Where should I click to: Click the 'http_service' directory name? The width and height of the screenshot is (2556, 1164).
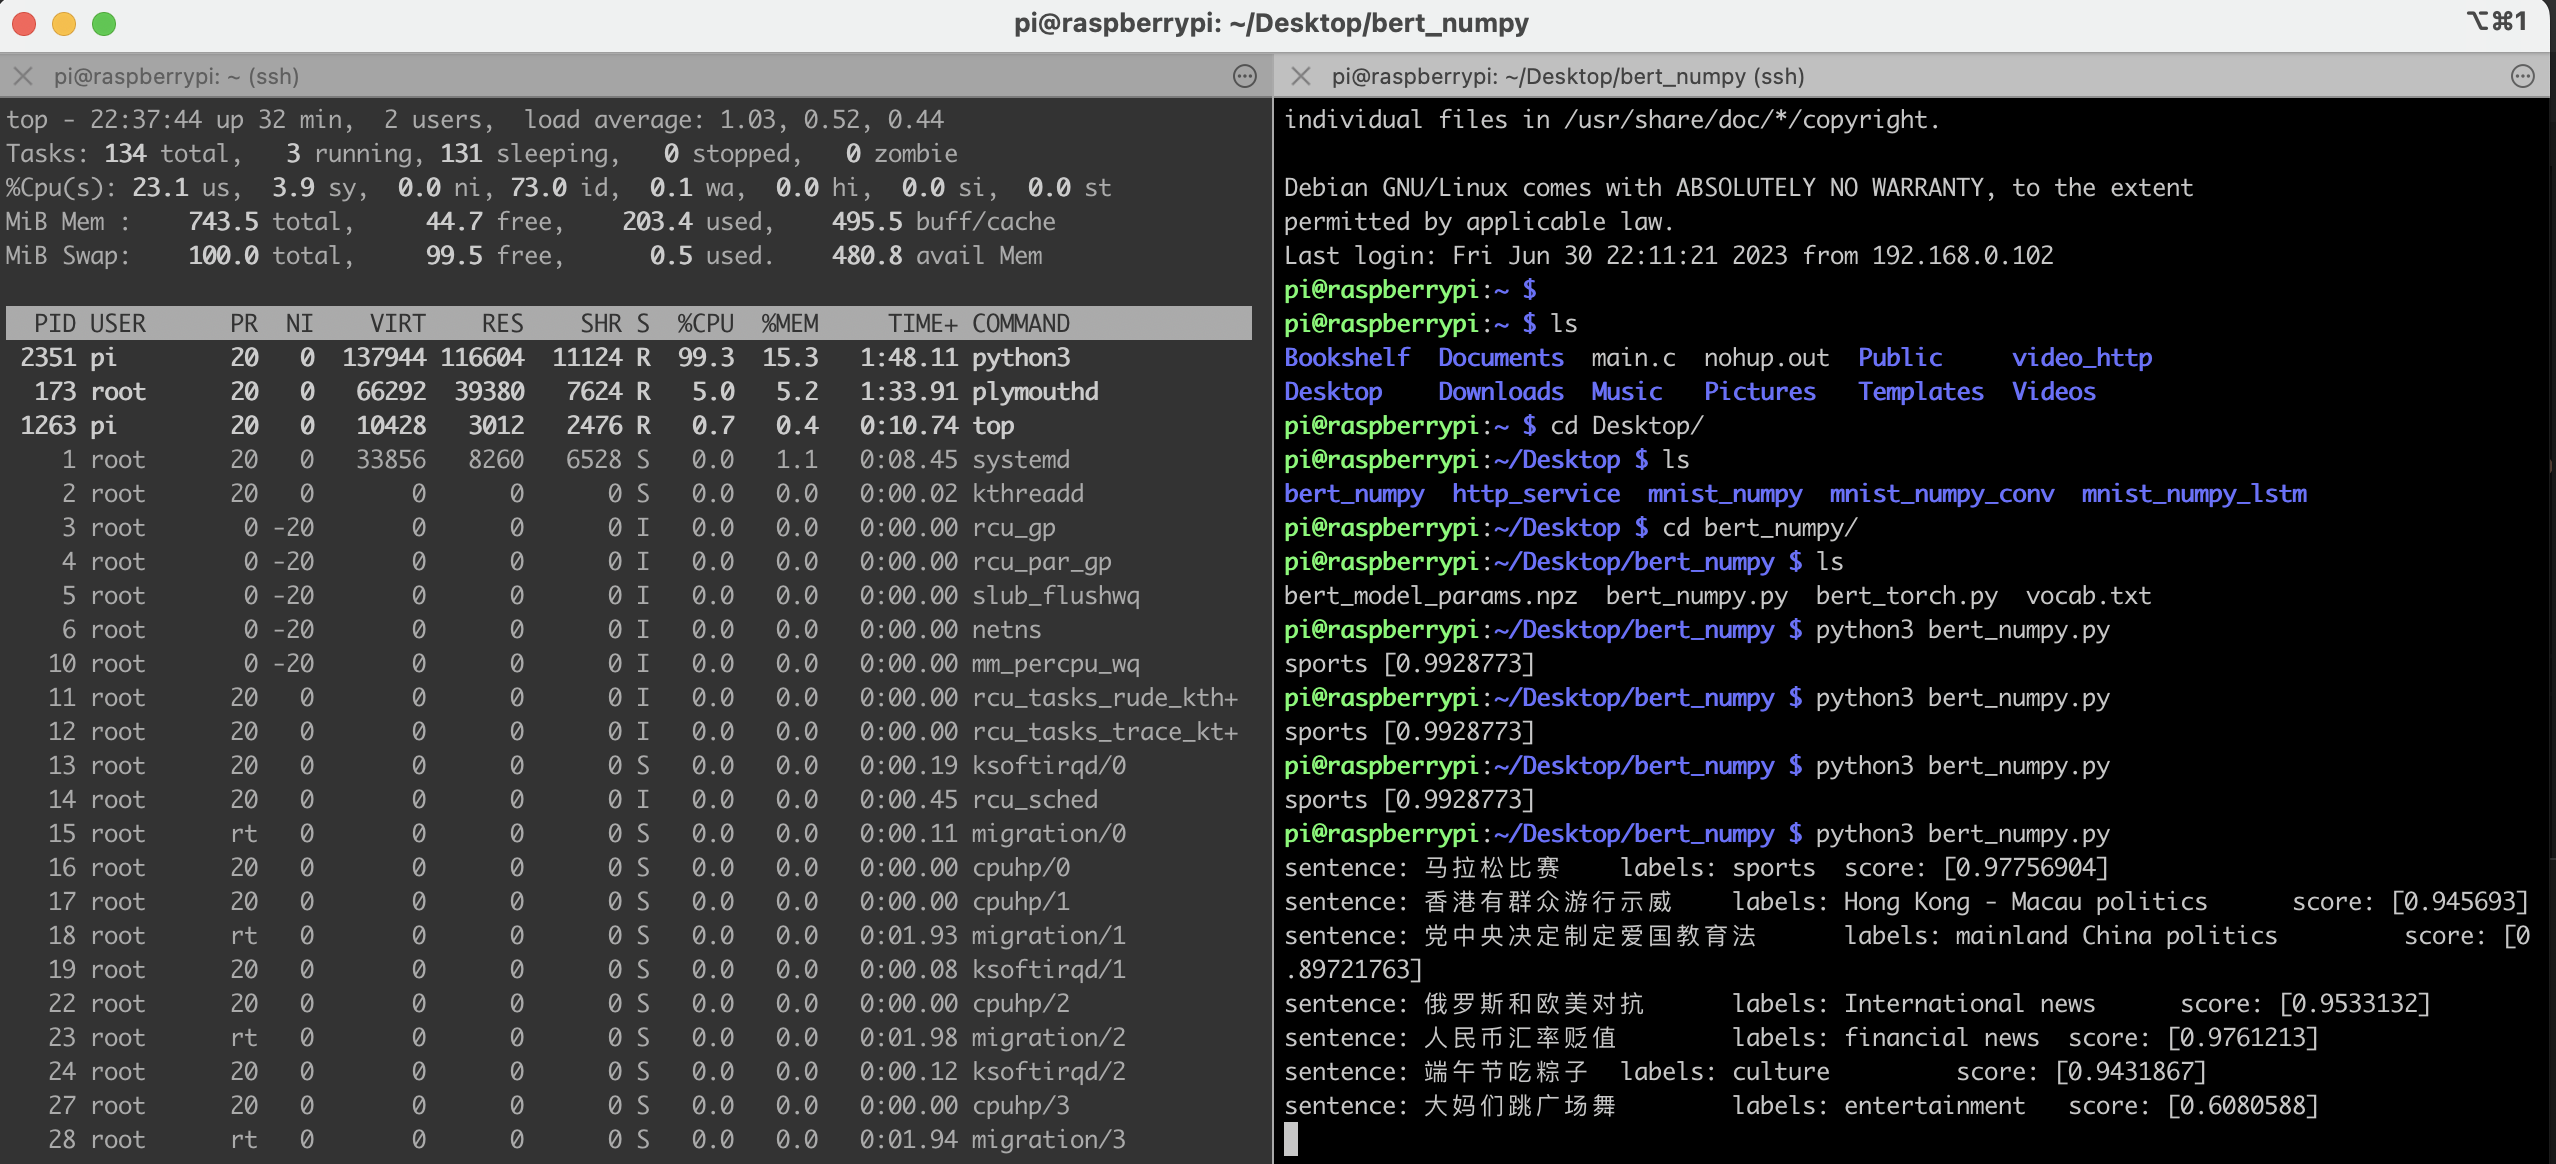pyautogui.click(x=1536, y=494)
